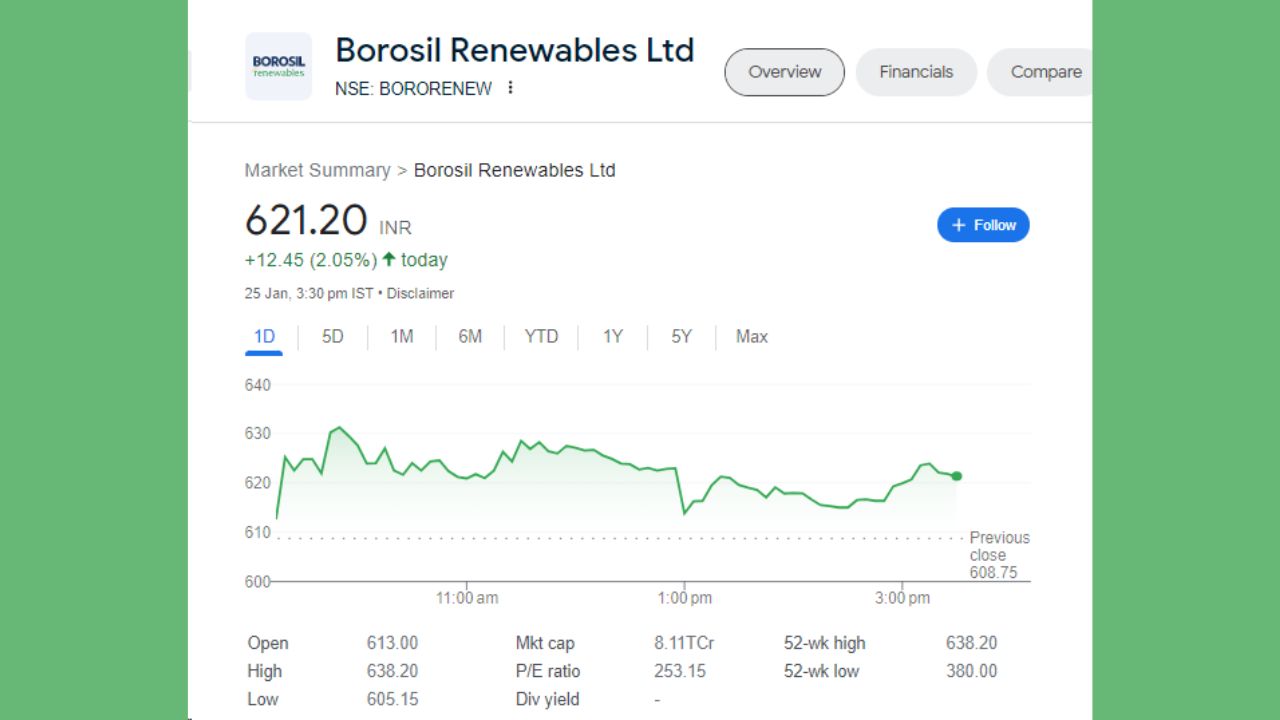Open the Disclaimer link

pyautogui.click(x=420, y=293)
